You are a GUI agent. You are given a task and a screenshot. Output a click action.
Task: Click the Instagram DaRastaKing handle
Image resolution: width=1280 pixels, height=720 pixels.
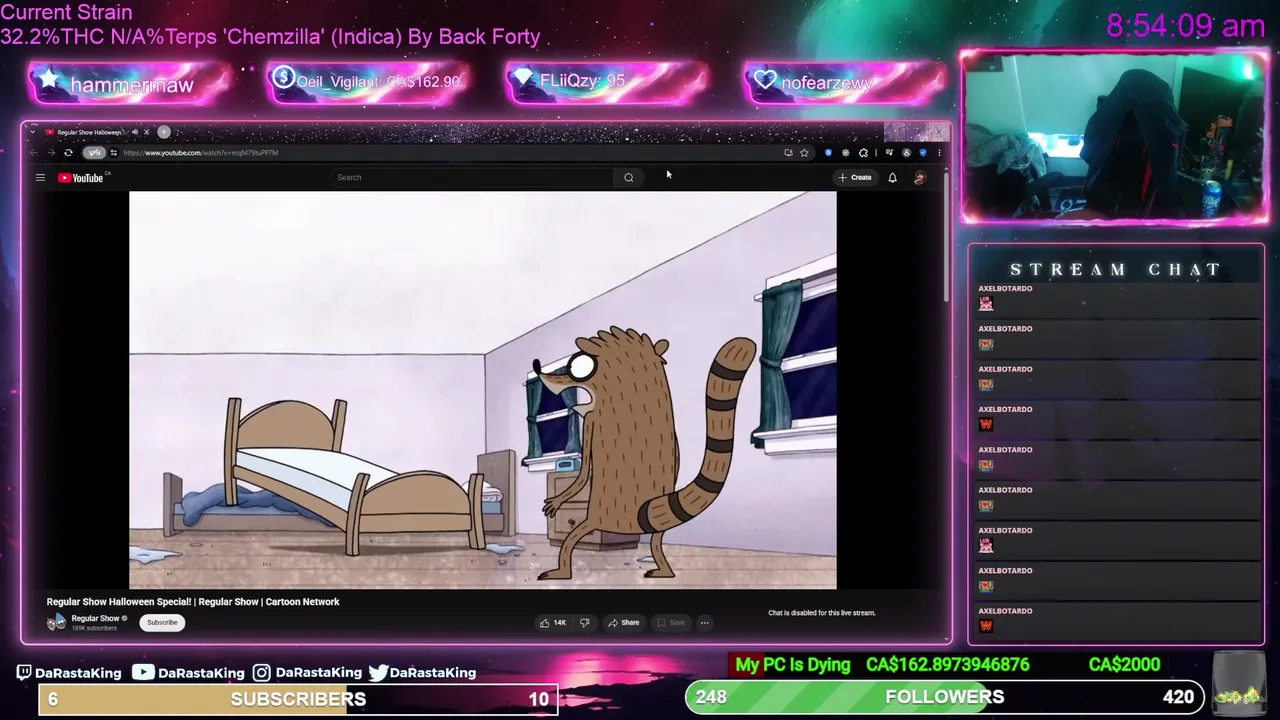pos(308,673)
